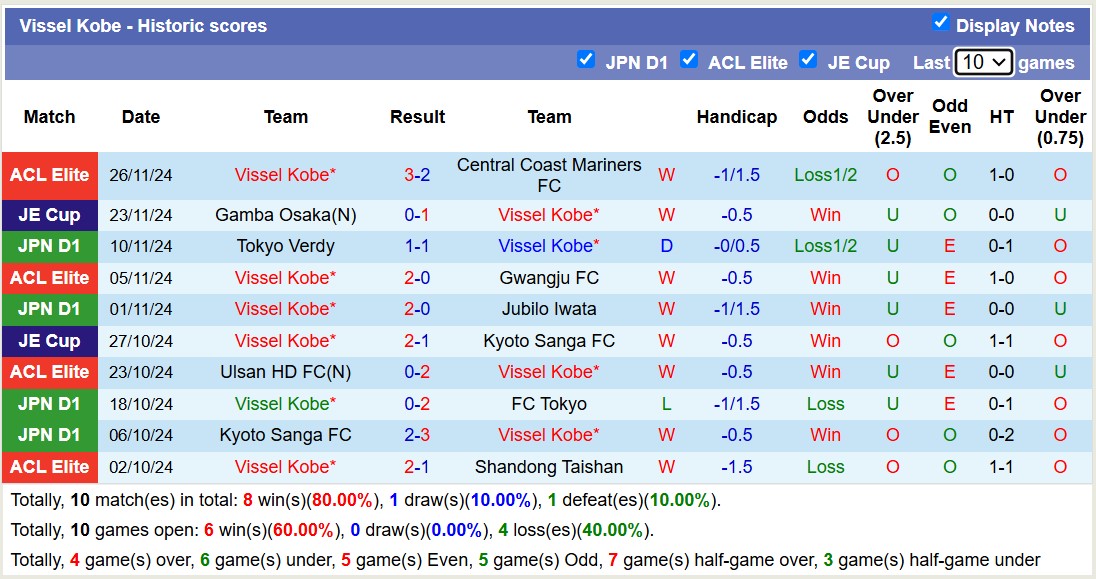The width and height of the screenshot is (1096, 579).
Task: Disable the ACL Elite filter checkbox
Action: (690, 60)
